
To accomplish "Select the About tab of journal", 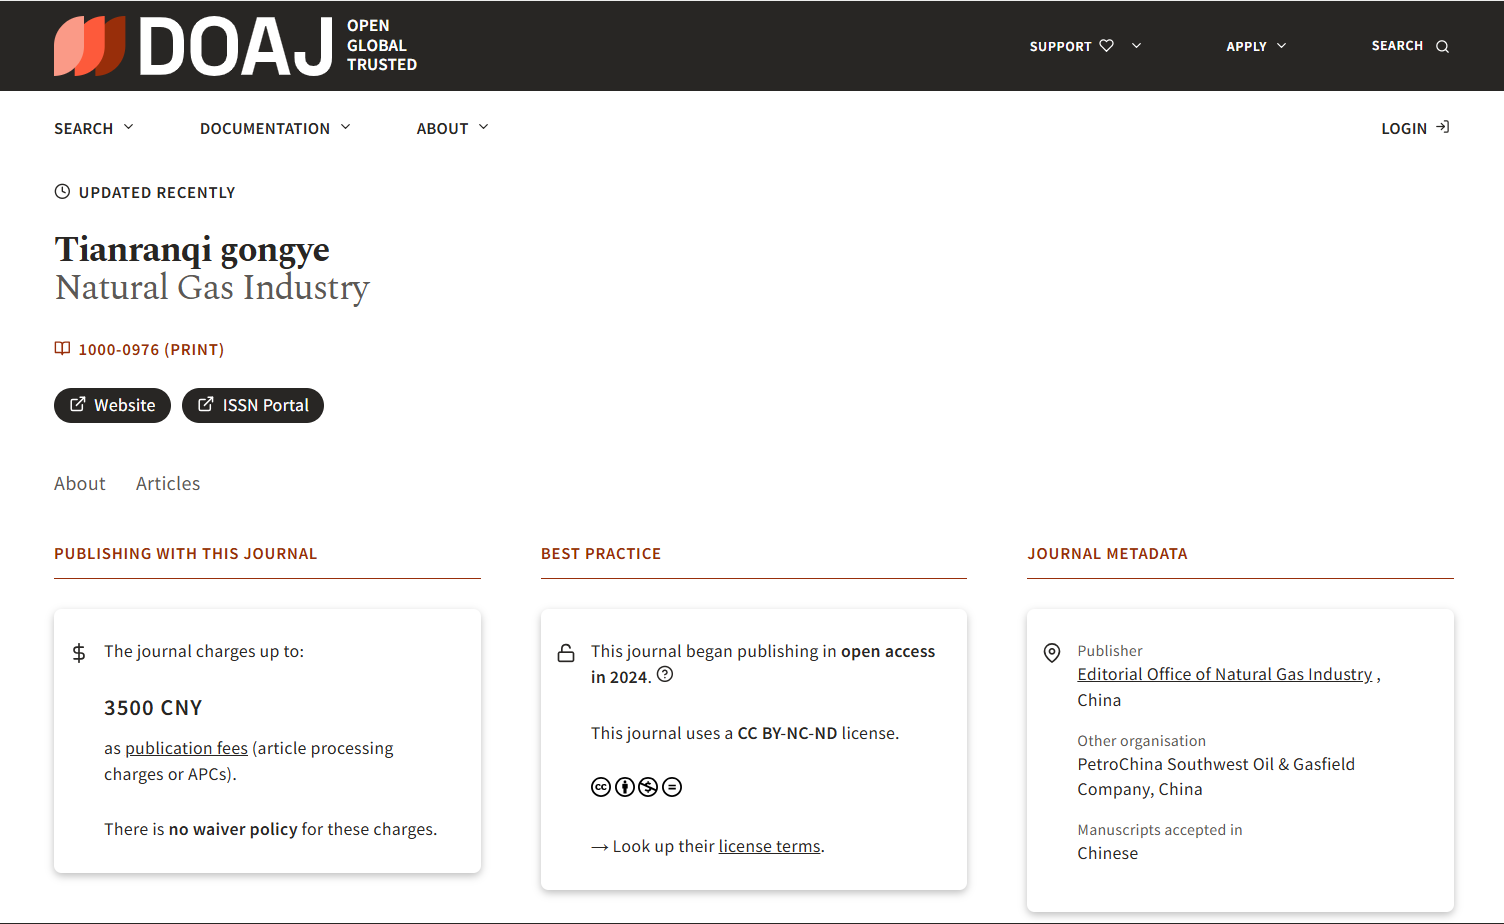I will tap(80, 484).
